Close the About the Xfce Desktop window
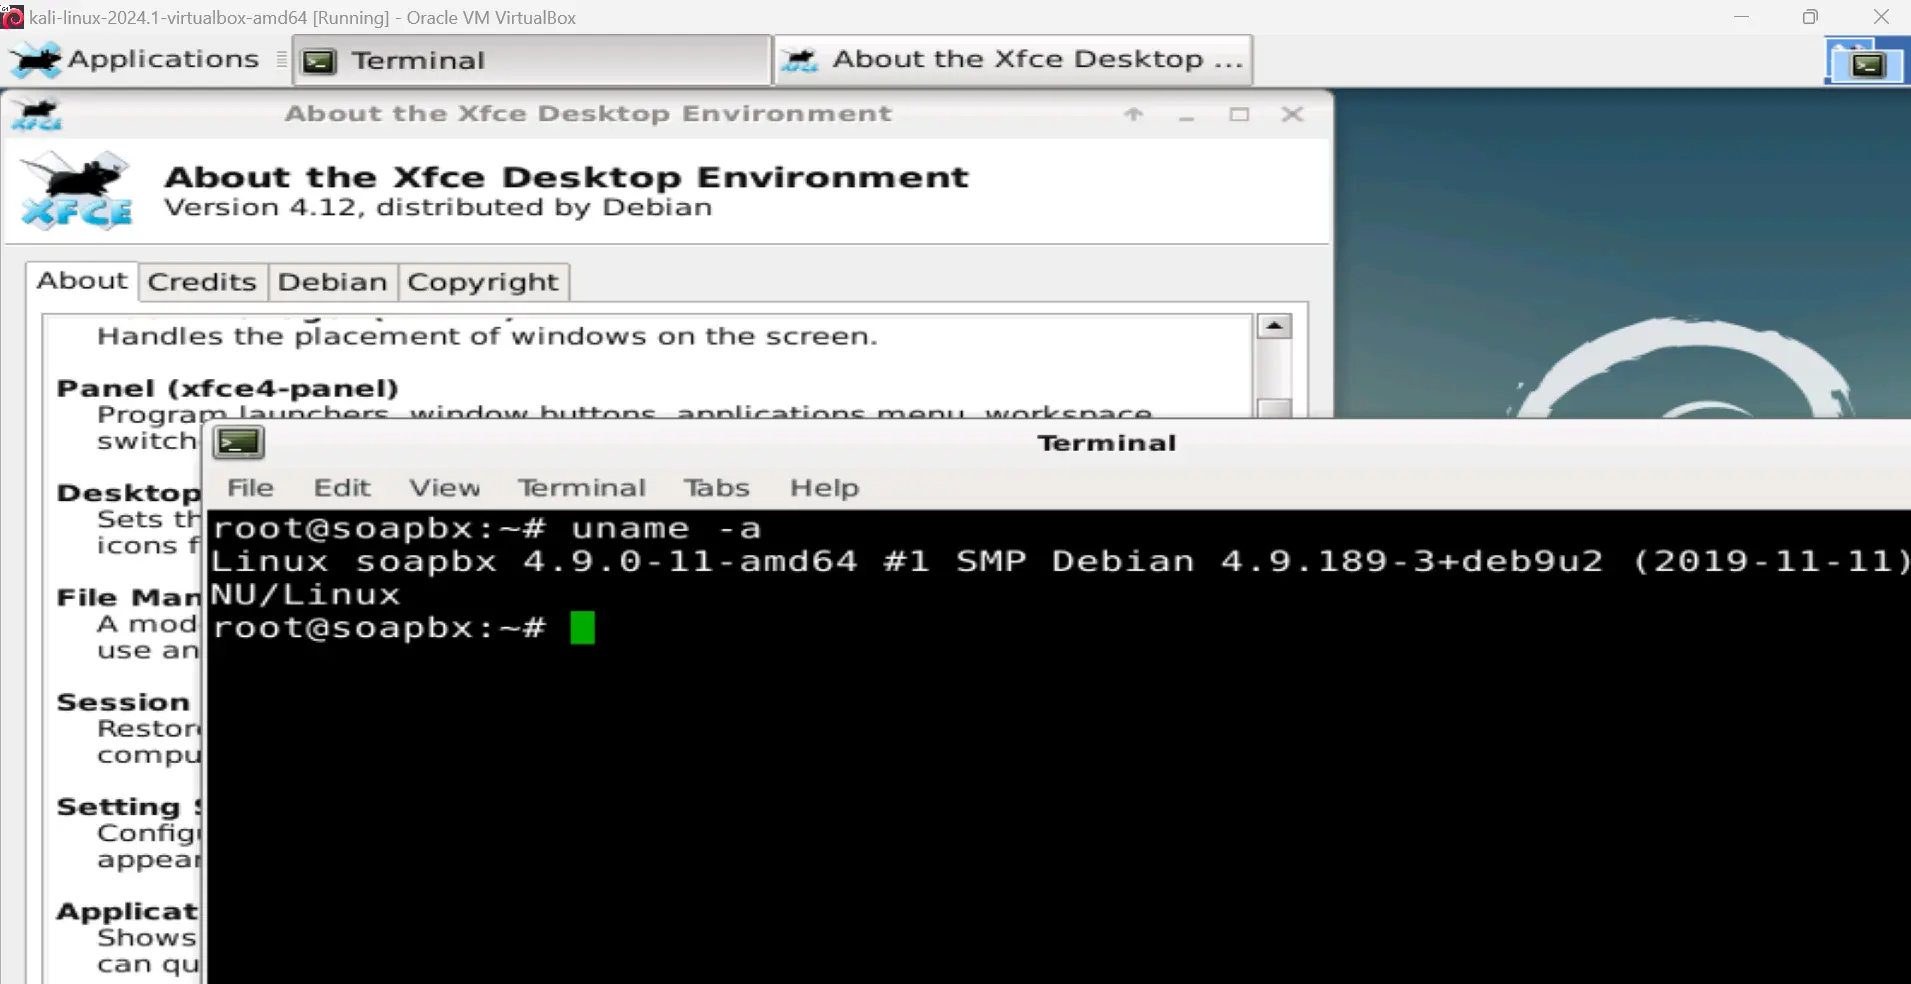Viewport: 1911px width, 984px height. point(1292,114)
